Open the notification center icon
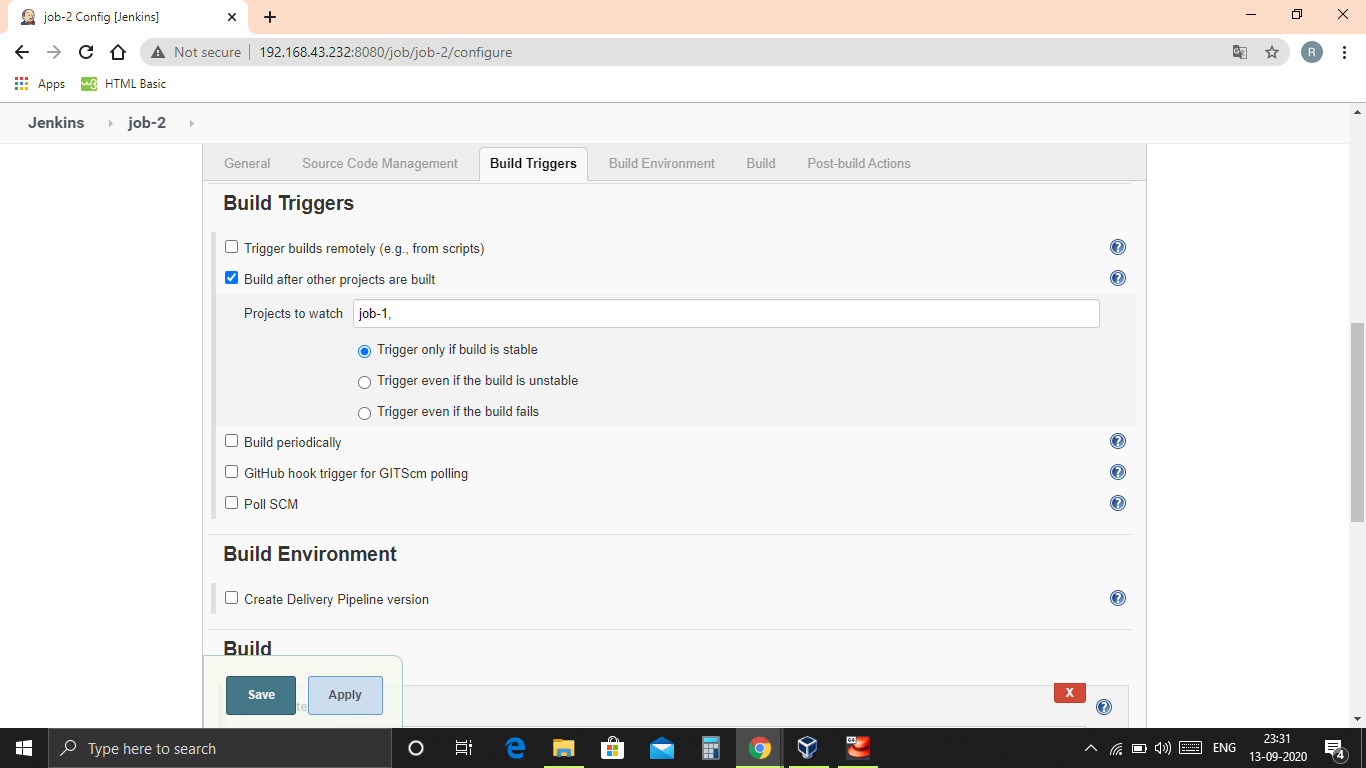The width and height of the screenshot is (1366, 768). [x=1334, y=748]
